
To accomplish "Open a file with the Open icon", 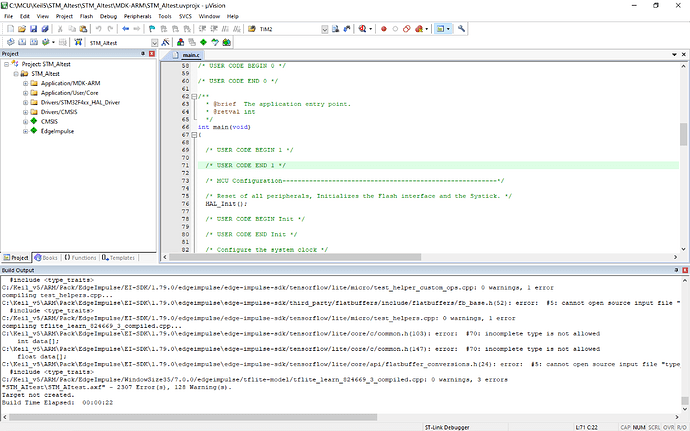I will [x=20, y=29].
